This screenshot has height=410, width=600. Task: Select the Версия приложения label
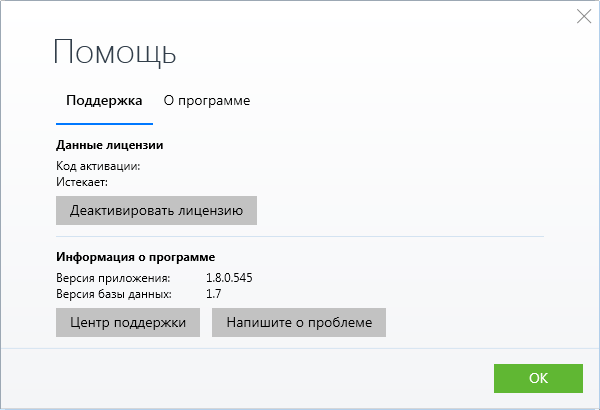tap(114, 278)
